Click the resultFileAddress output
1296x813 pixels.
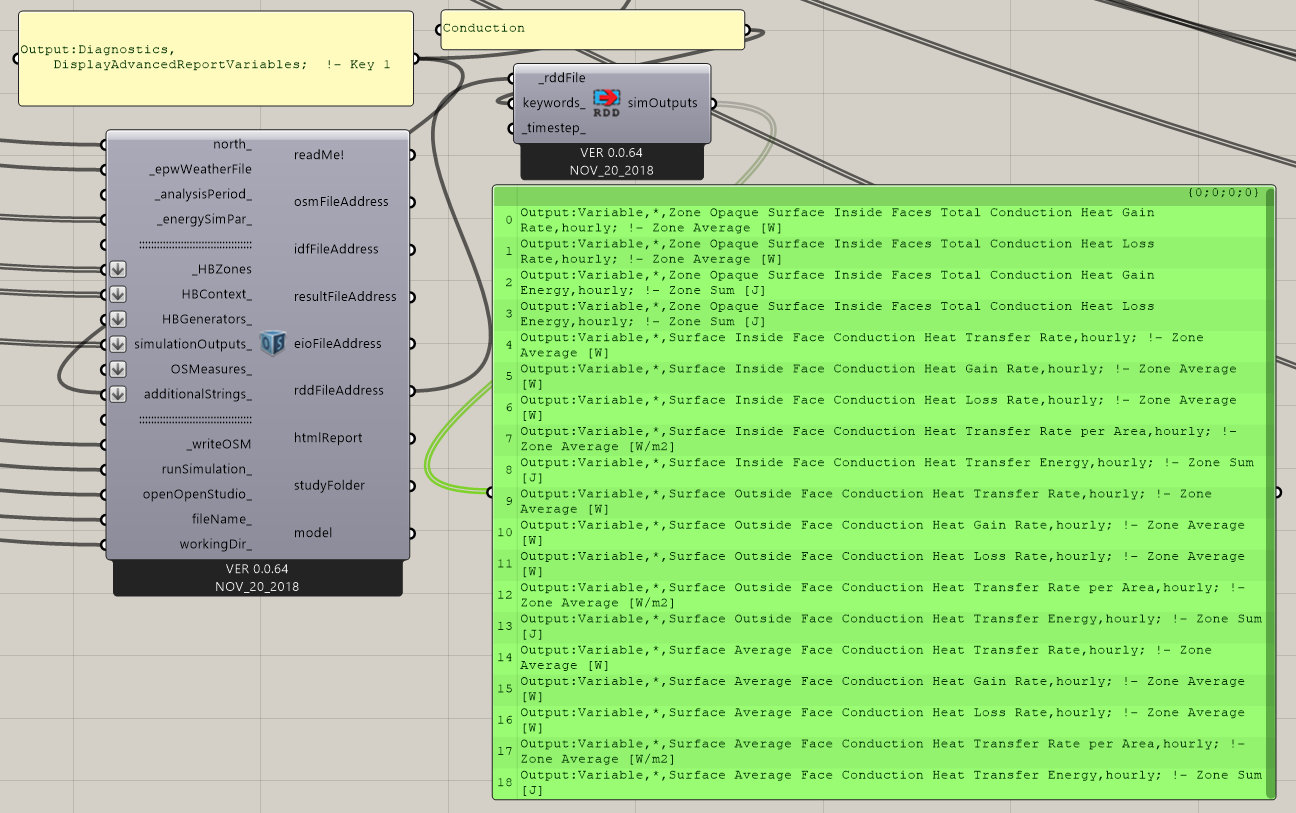point(345,296)
